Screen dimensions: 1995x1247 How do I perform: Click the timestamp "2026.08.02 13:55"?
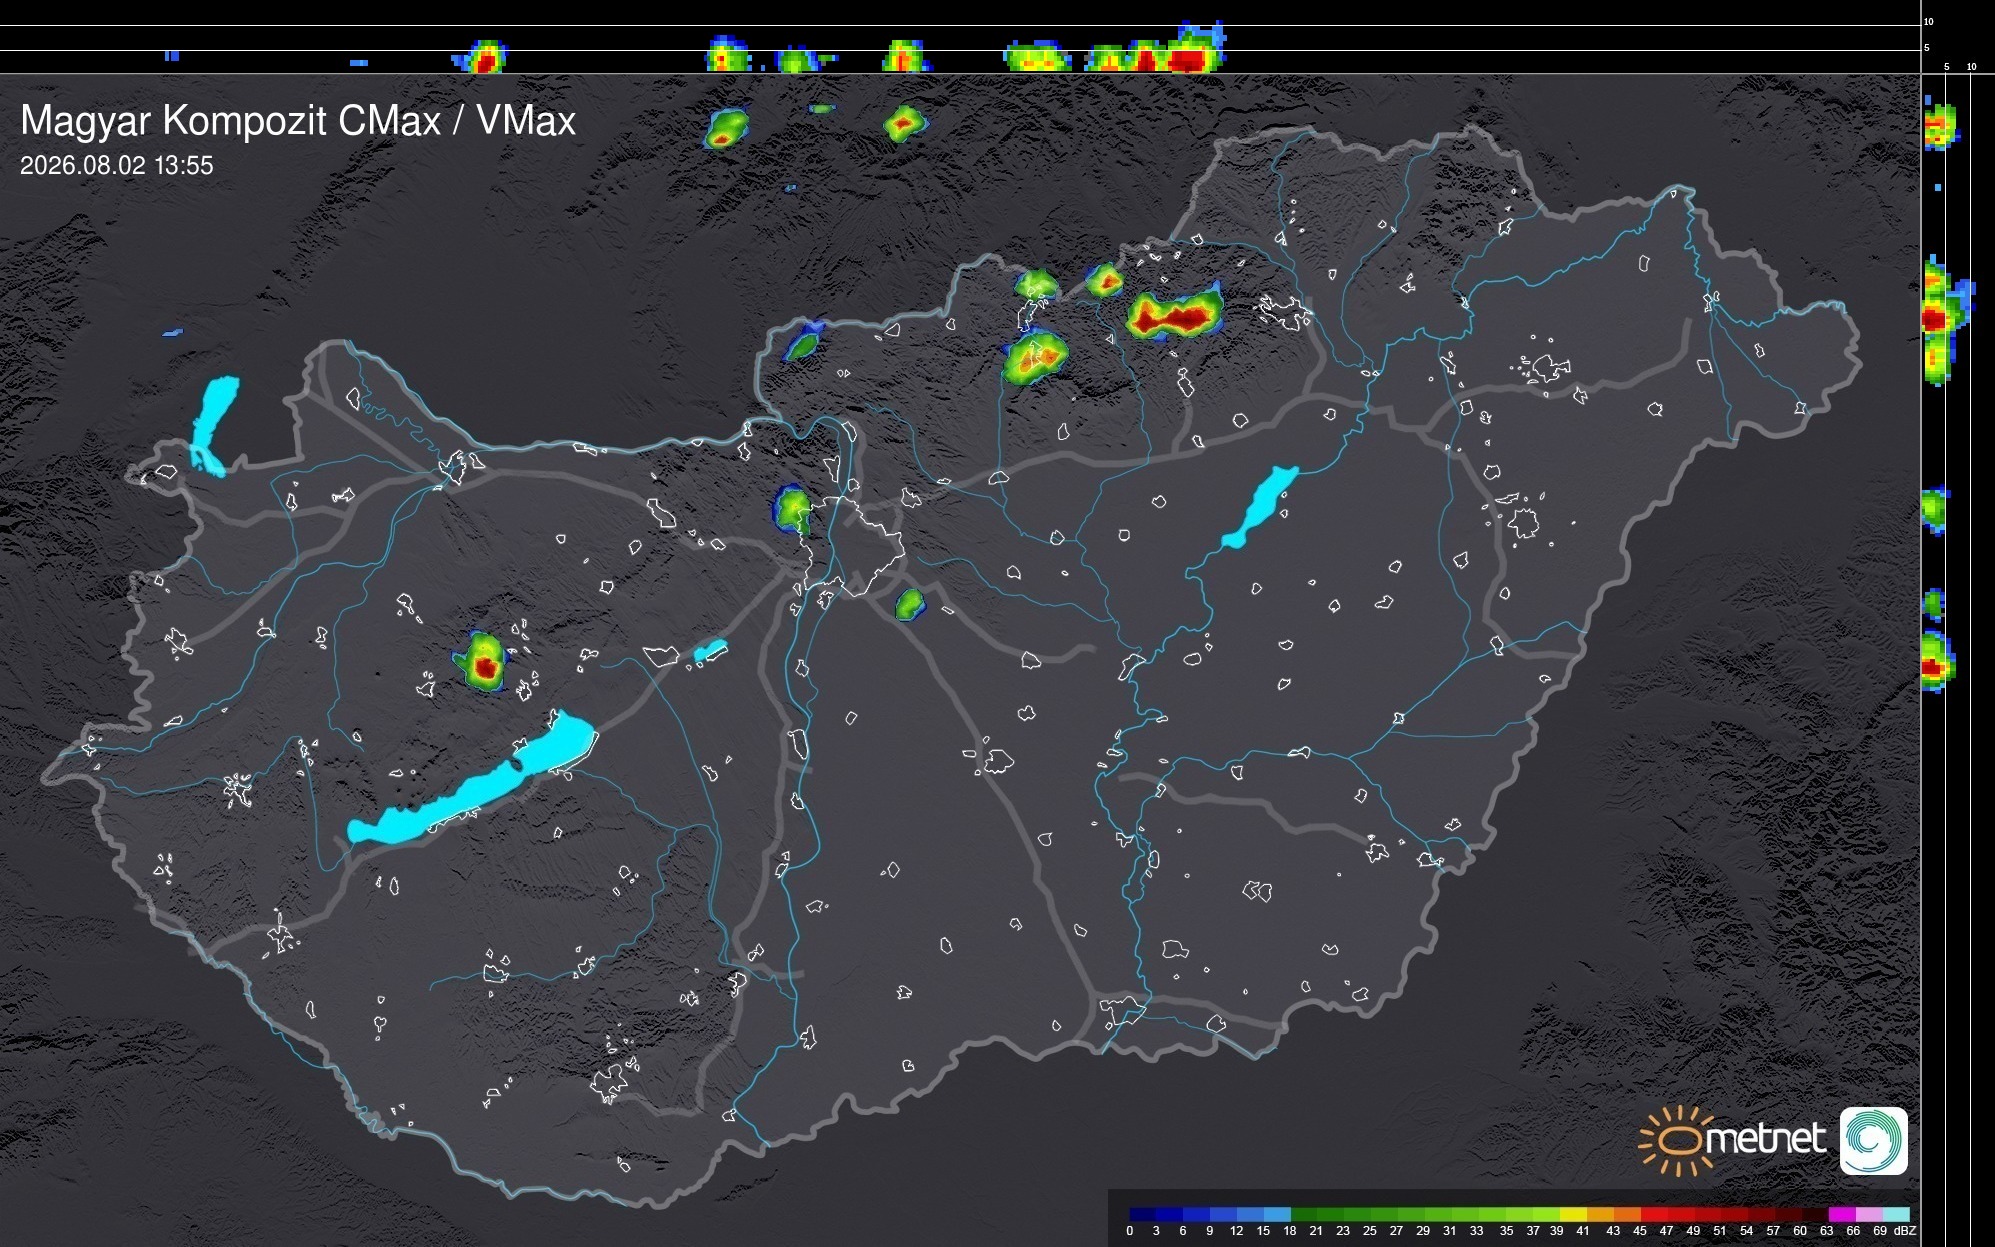click(117, 166)
